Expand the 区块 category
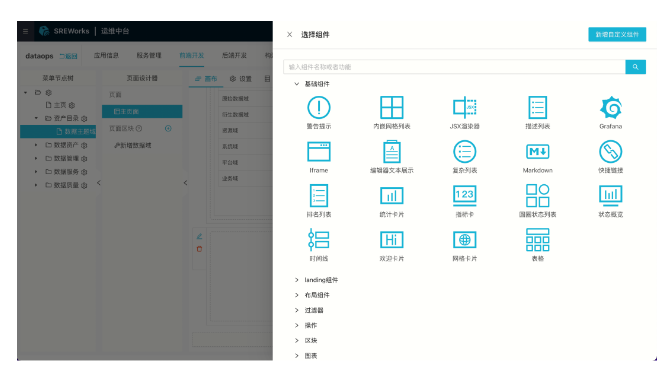This screenshot has height=371, width=670. click(x=297, y=341)
